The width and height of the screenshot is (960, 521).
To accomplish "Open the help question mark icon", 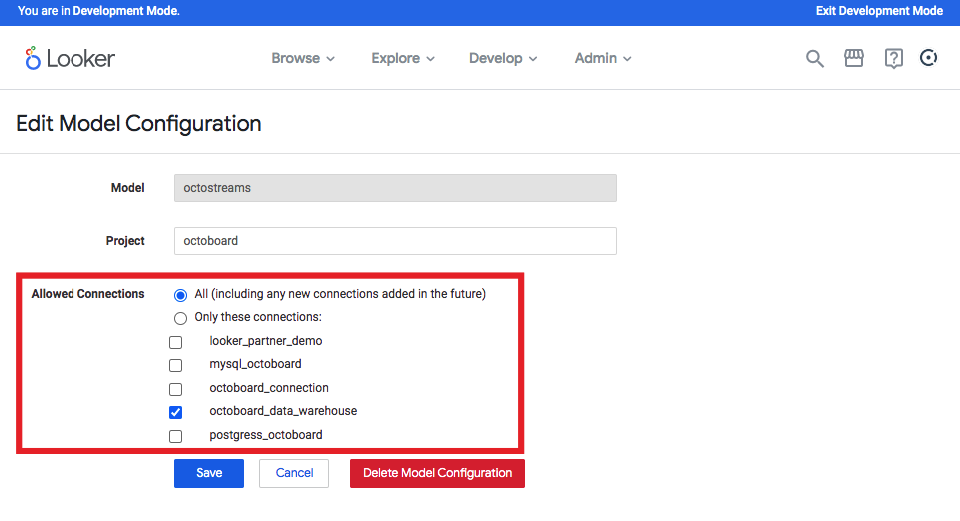I will click(x=893, y=59).
